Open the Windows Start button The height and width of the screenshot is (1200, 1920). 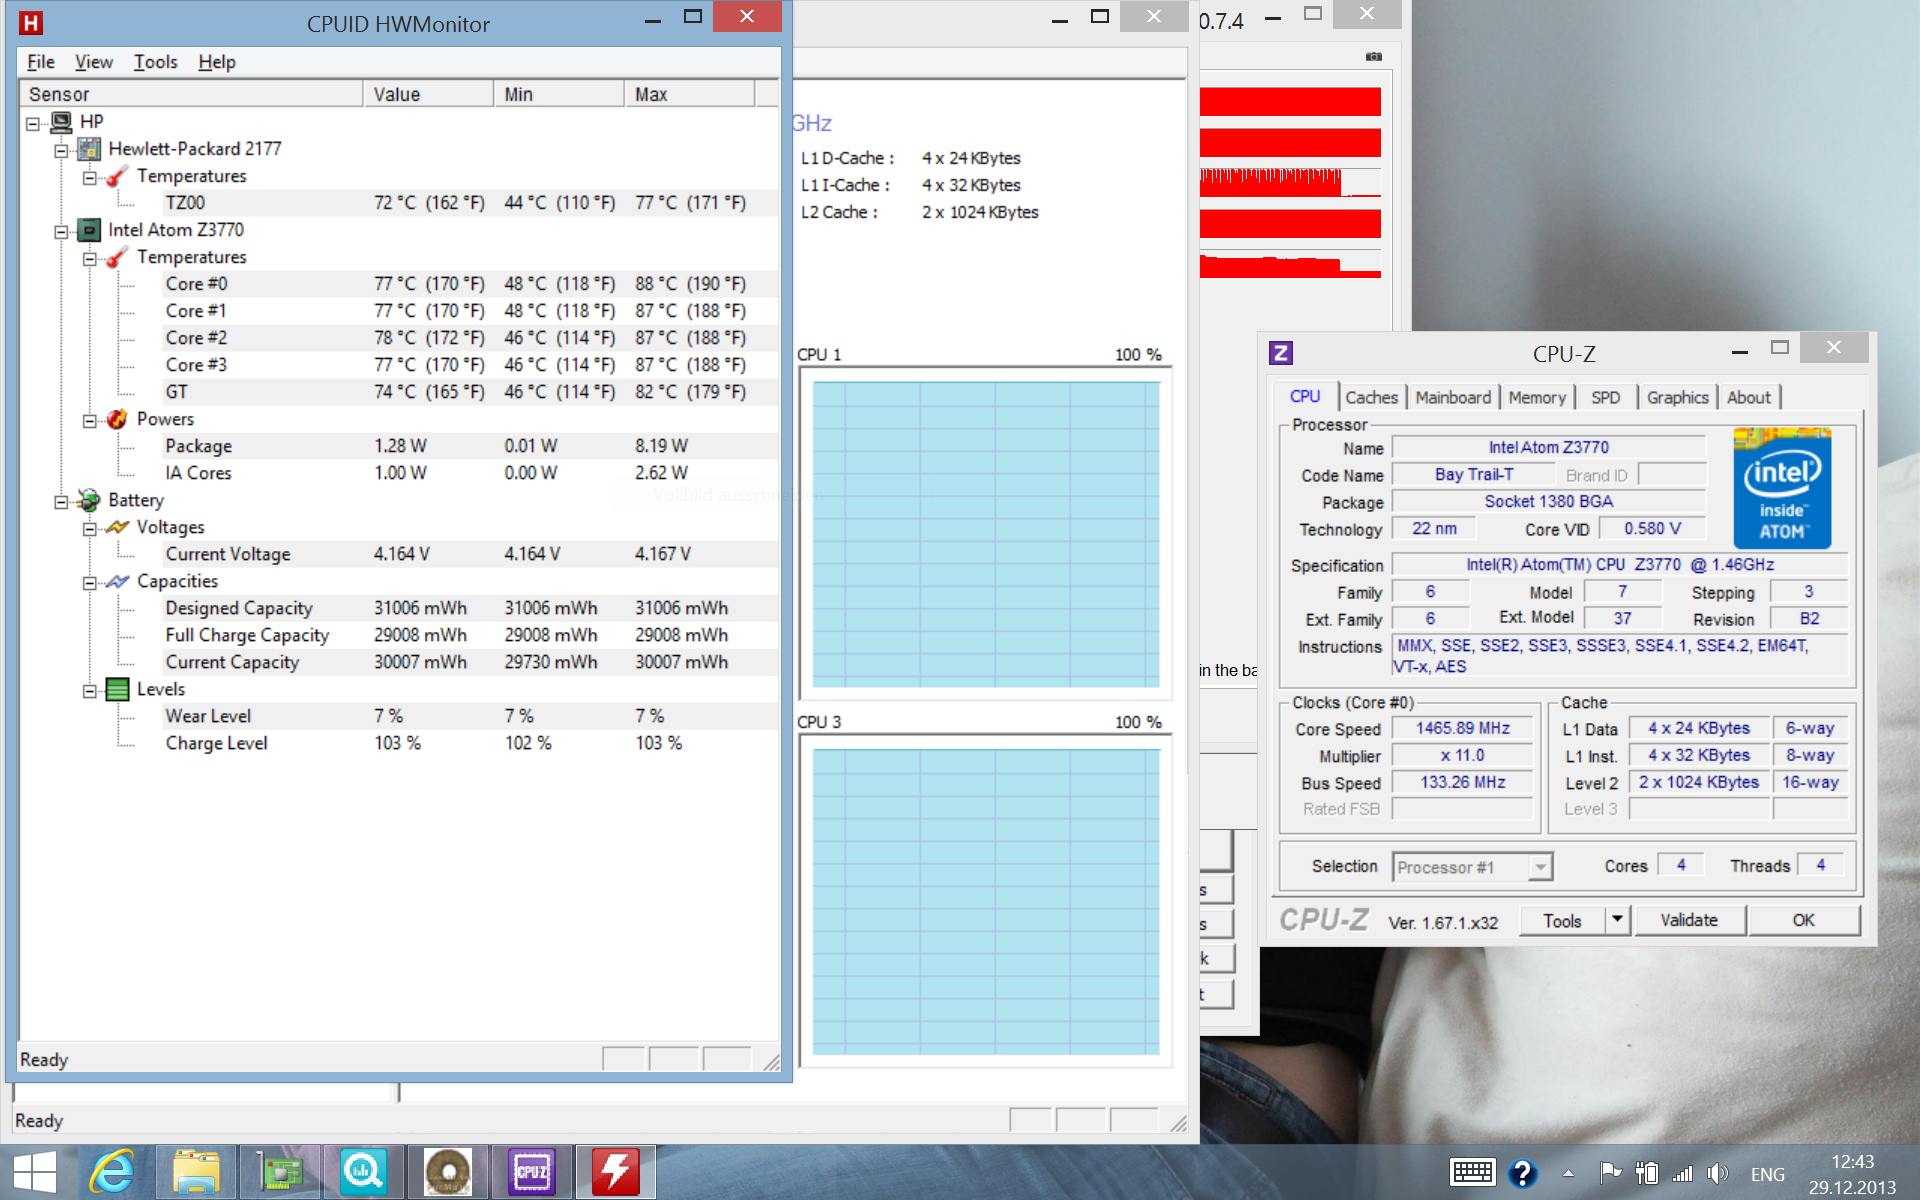point(34,1172)
